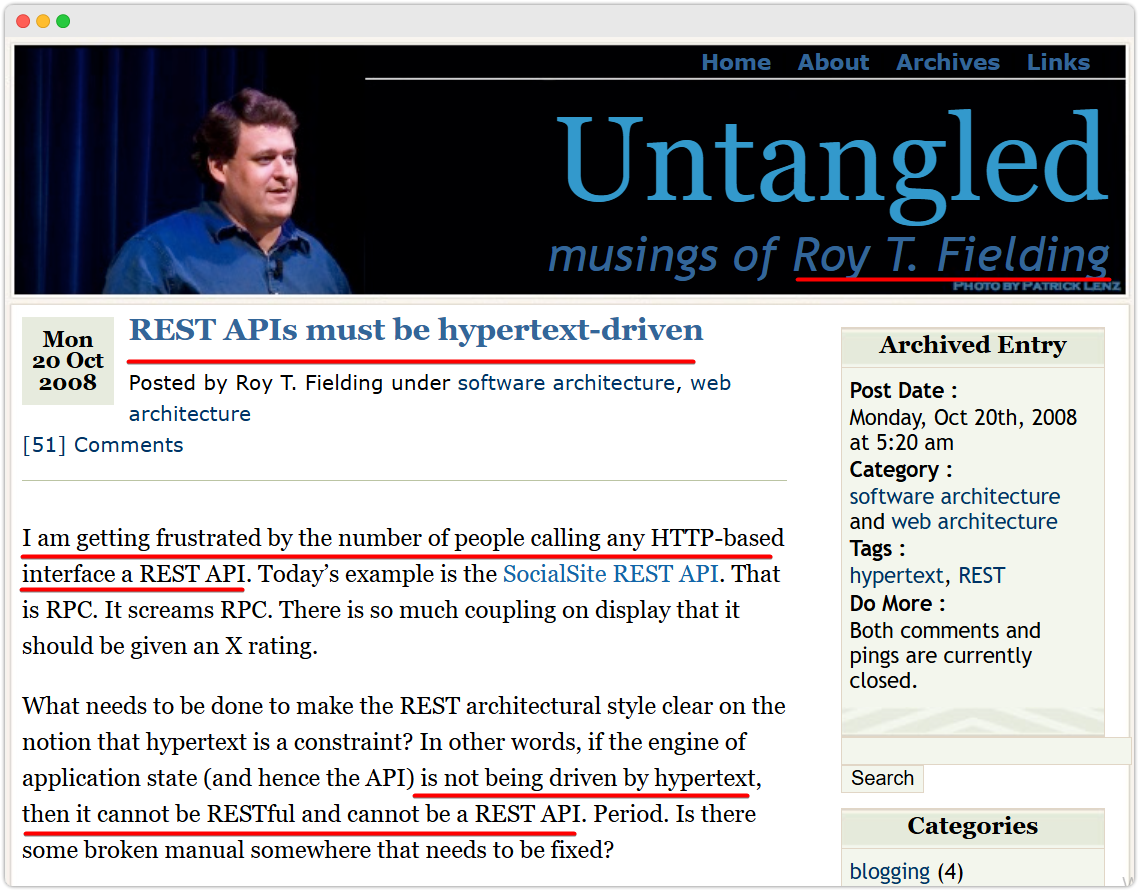Click the 'Categories' sidebar heading
Screen dimensions: 1139x891
click(973, 826)
